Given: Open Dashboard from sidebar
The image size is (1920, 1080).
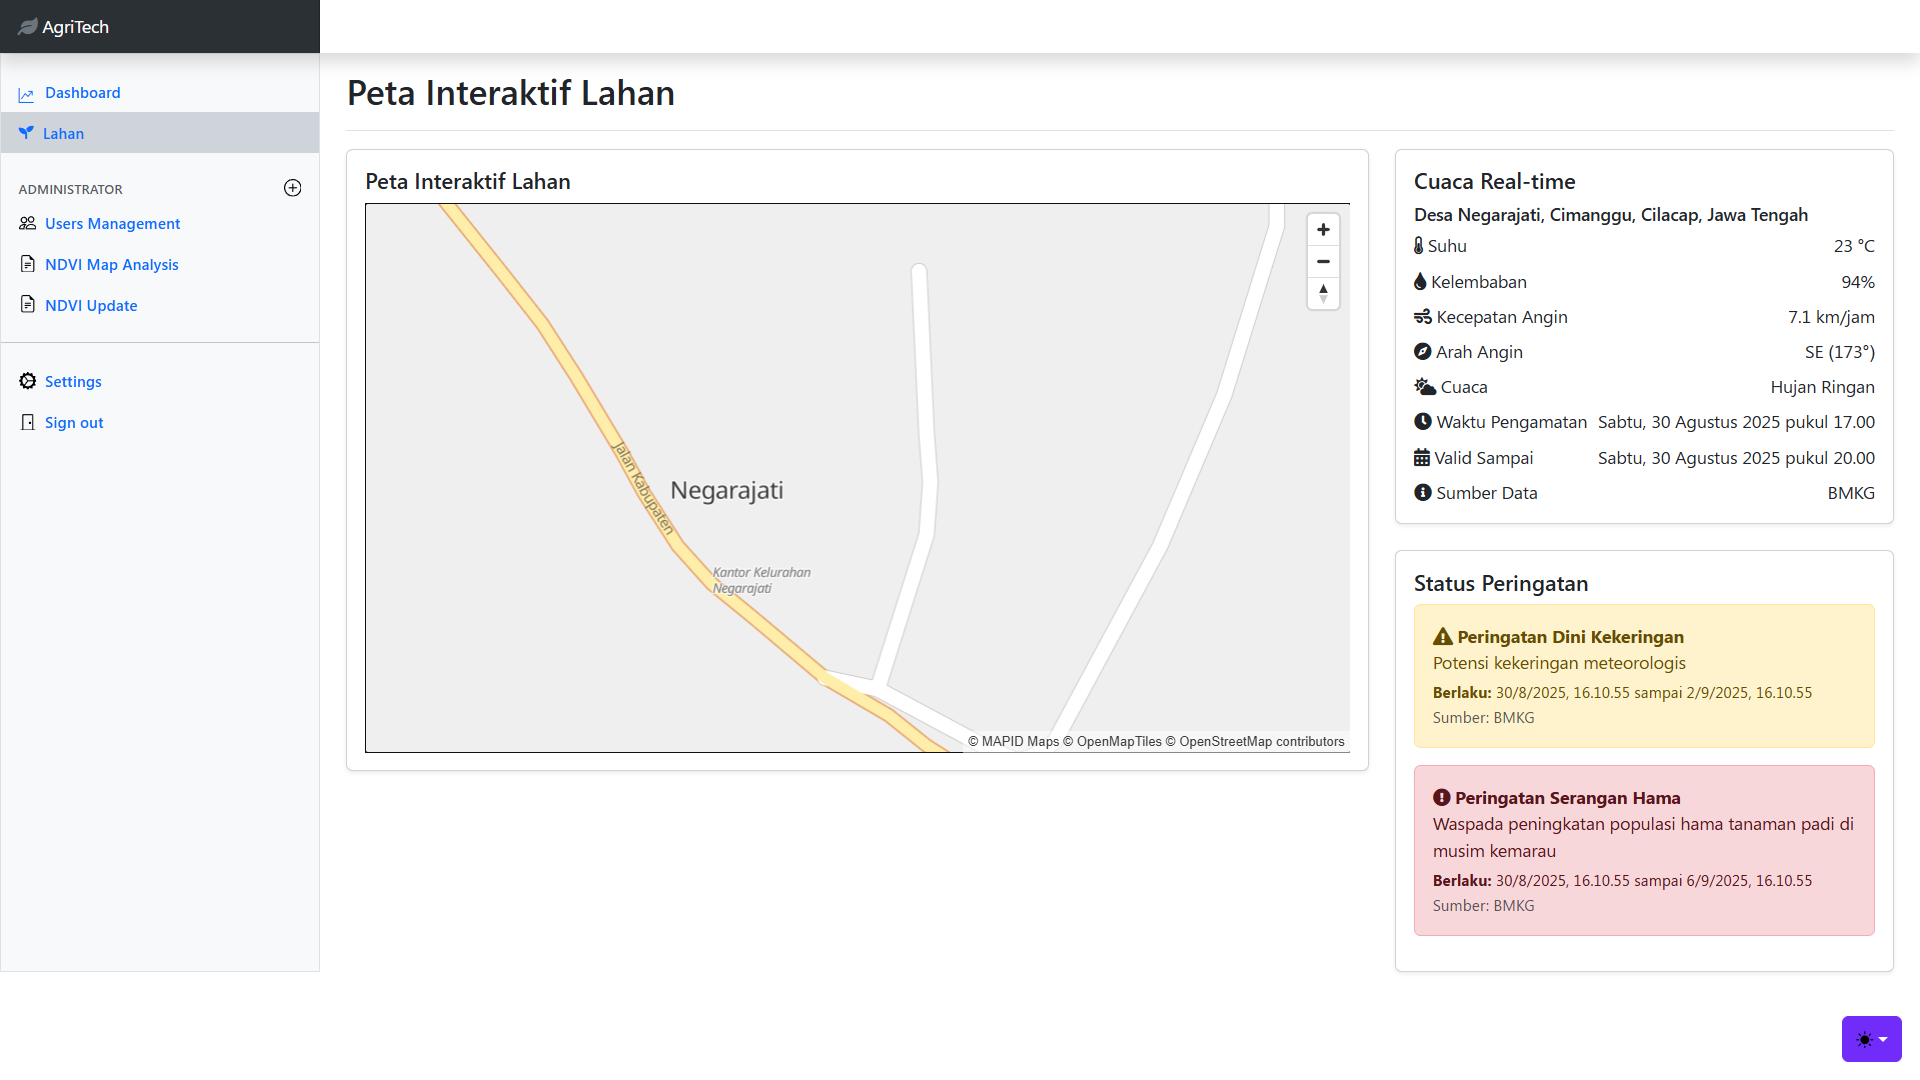Looking at the screenshot, I should pos(82,93).
